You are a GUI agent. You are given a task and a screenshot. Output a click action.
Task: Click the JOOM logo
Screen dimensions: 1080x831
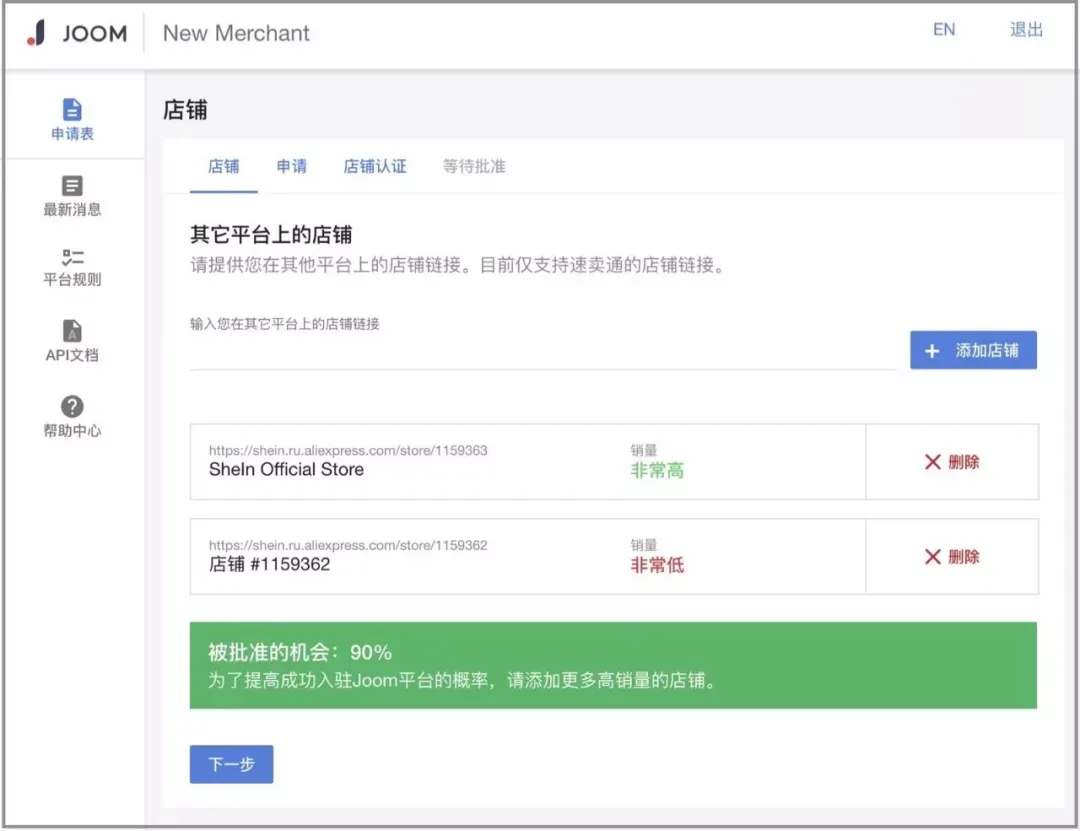coord(76,32)
